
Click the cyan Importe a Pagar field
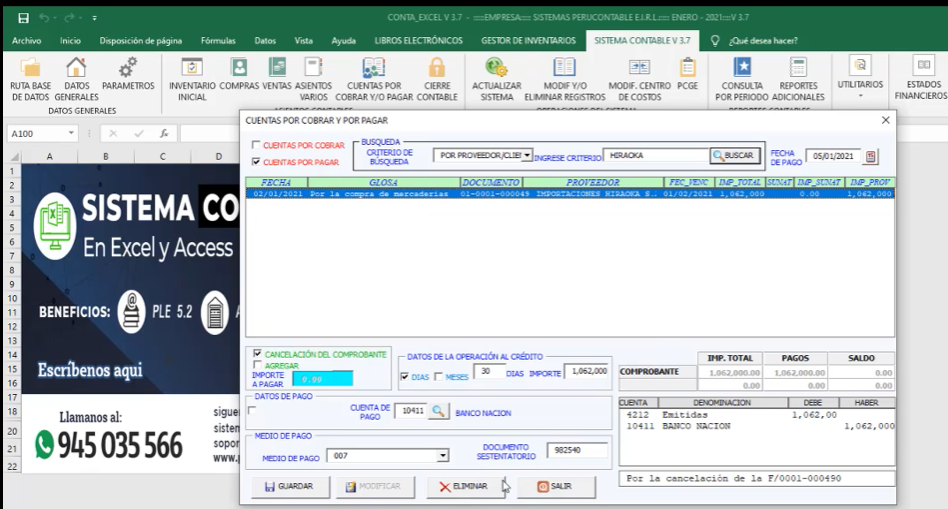click(x=322, y=379)
